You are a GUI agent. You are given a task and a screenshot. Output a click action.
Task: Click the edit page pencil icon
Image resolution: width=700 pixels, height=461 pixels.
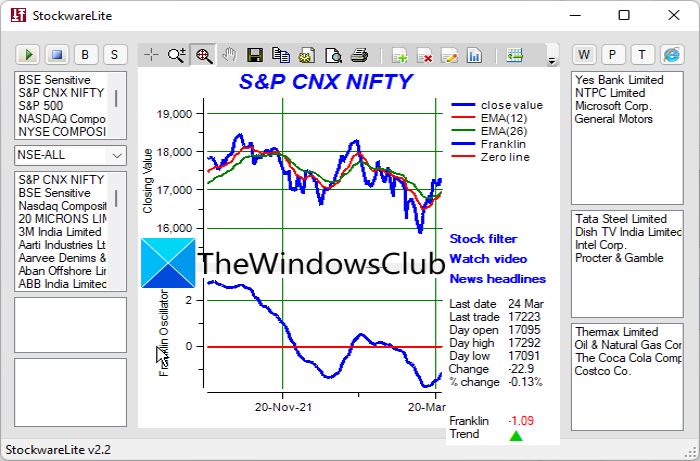450,55
